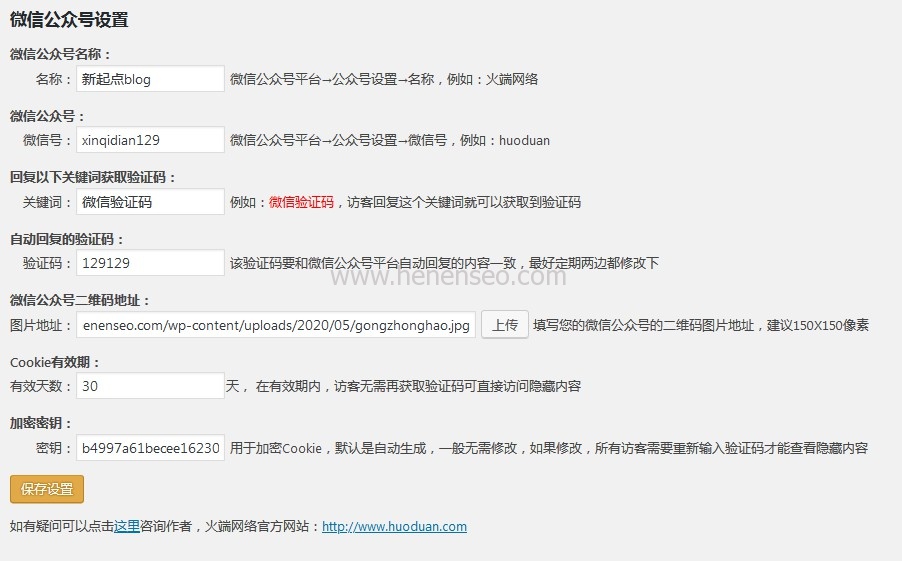
Task: Click the hint about 建议150X150像素
Action: (x=701, y=325)
